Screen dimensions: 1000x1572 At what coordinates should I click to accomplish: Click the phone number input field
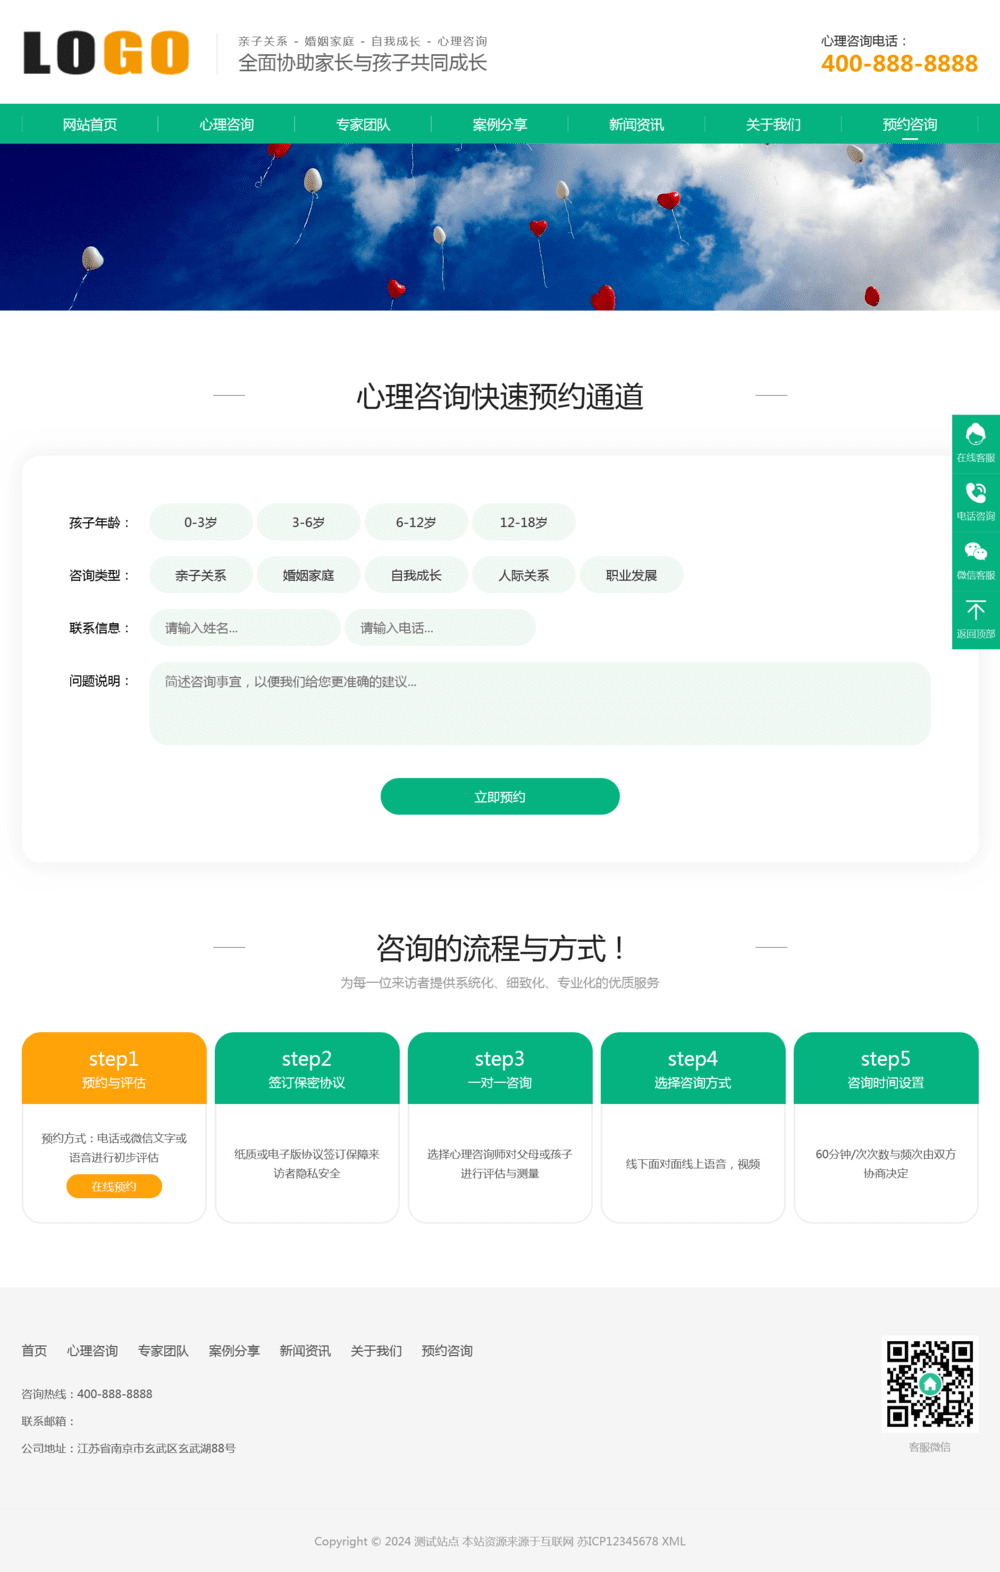point(440,628)
